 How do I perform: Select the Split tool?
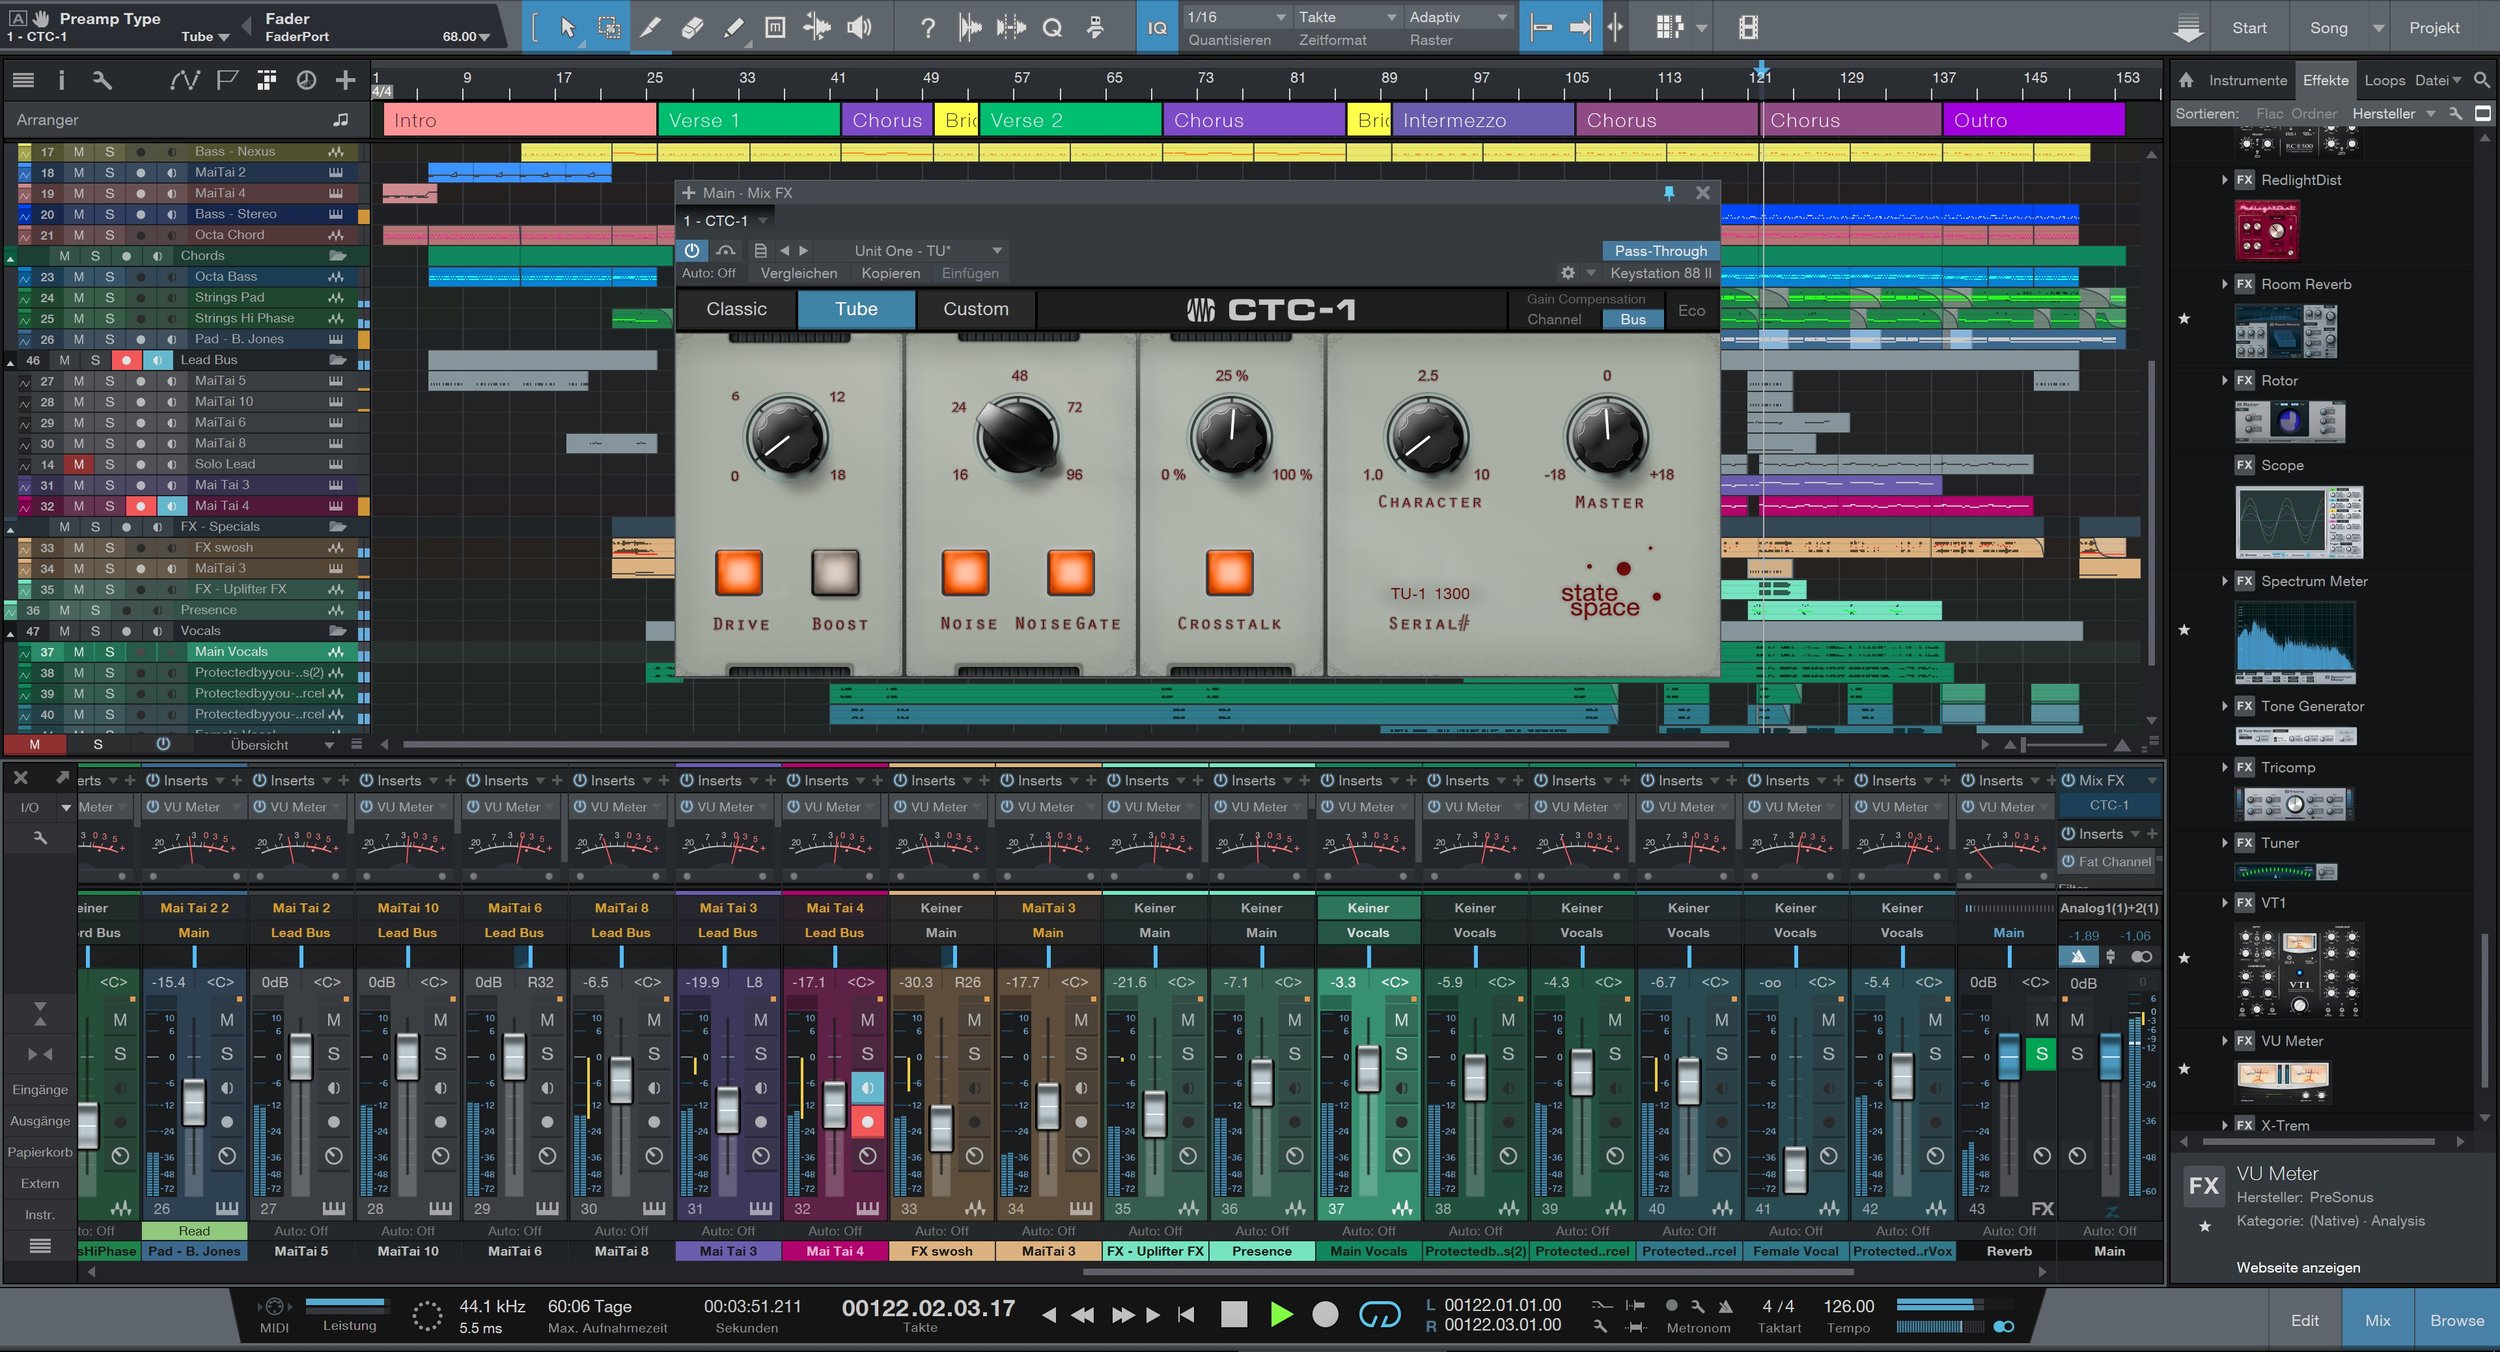(x=650, y=27)
